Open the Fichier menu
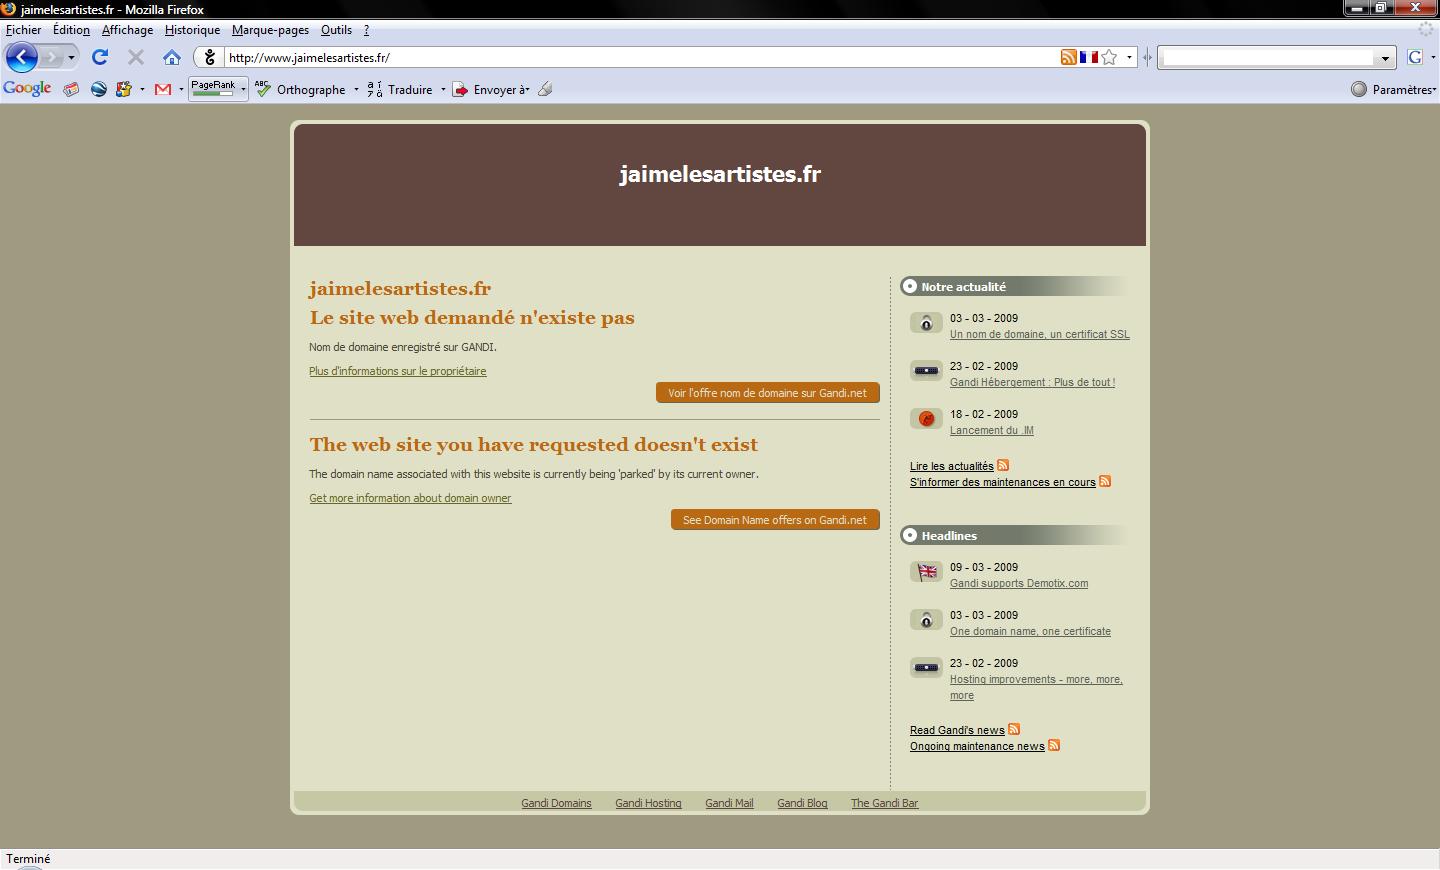1440x870 pixels. [x=24, y=30]
